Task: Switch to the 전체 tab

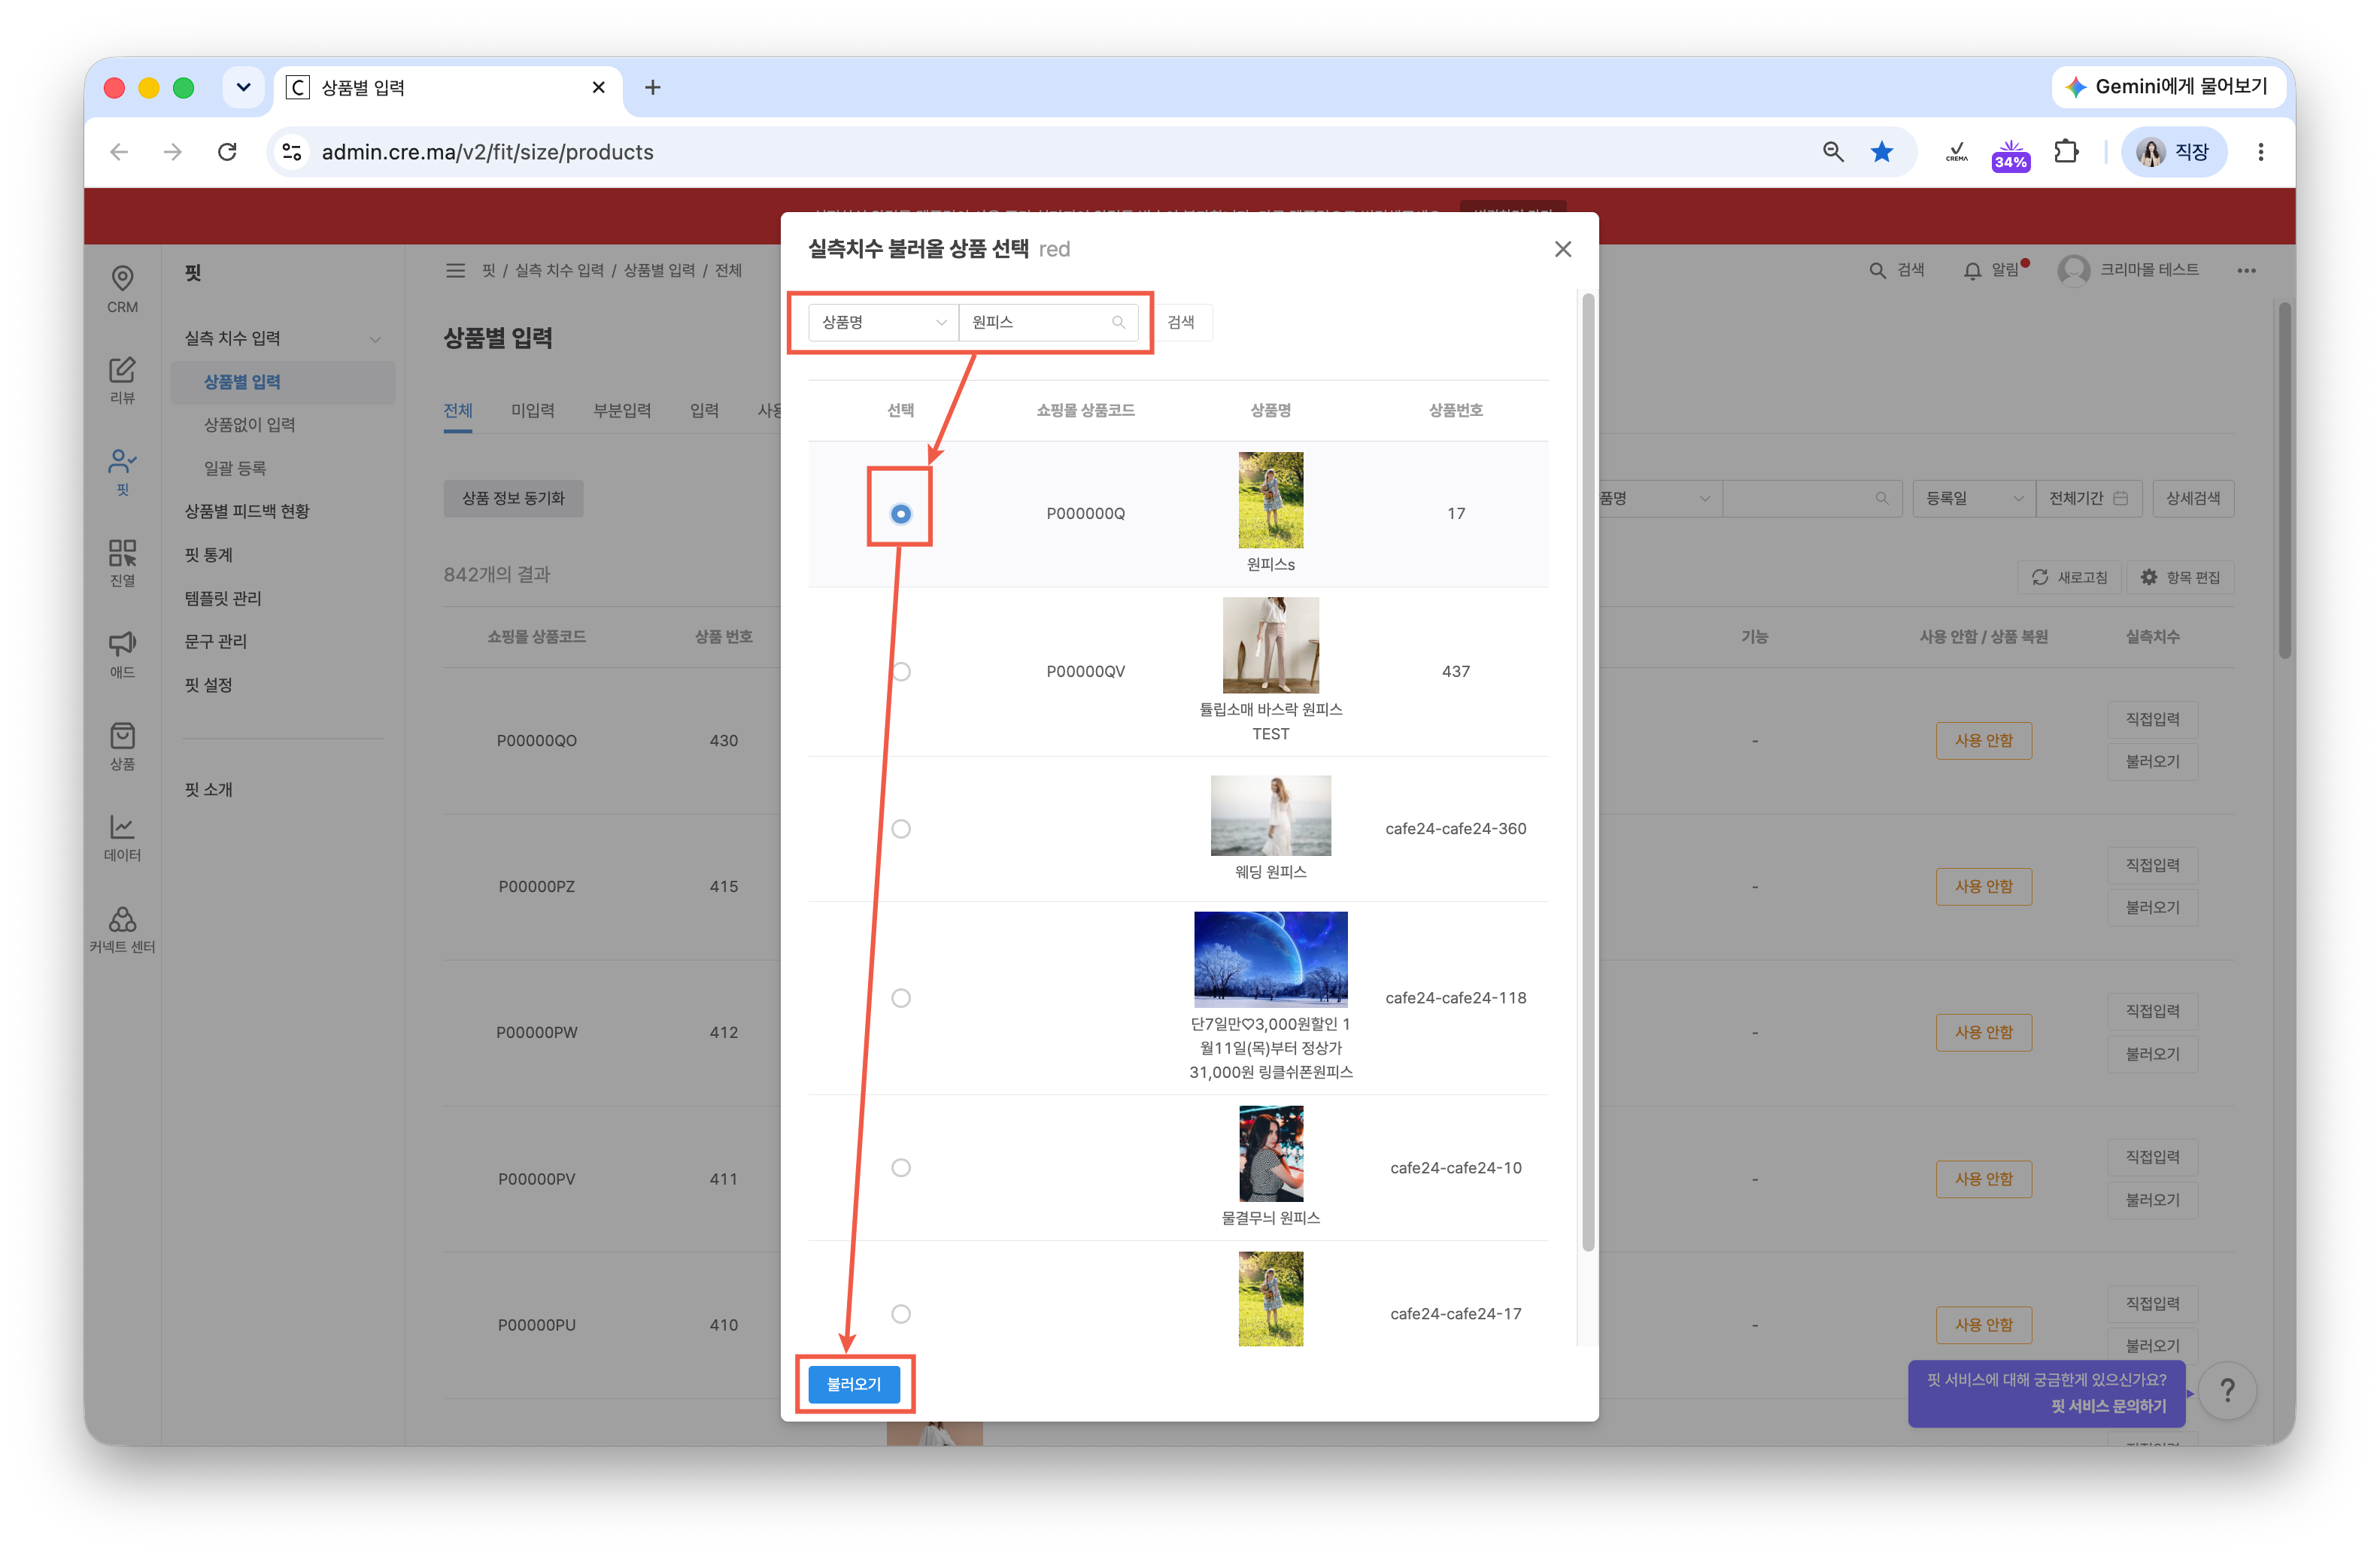Action: pos(458,411)
